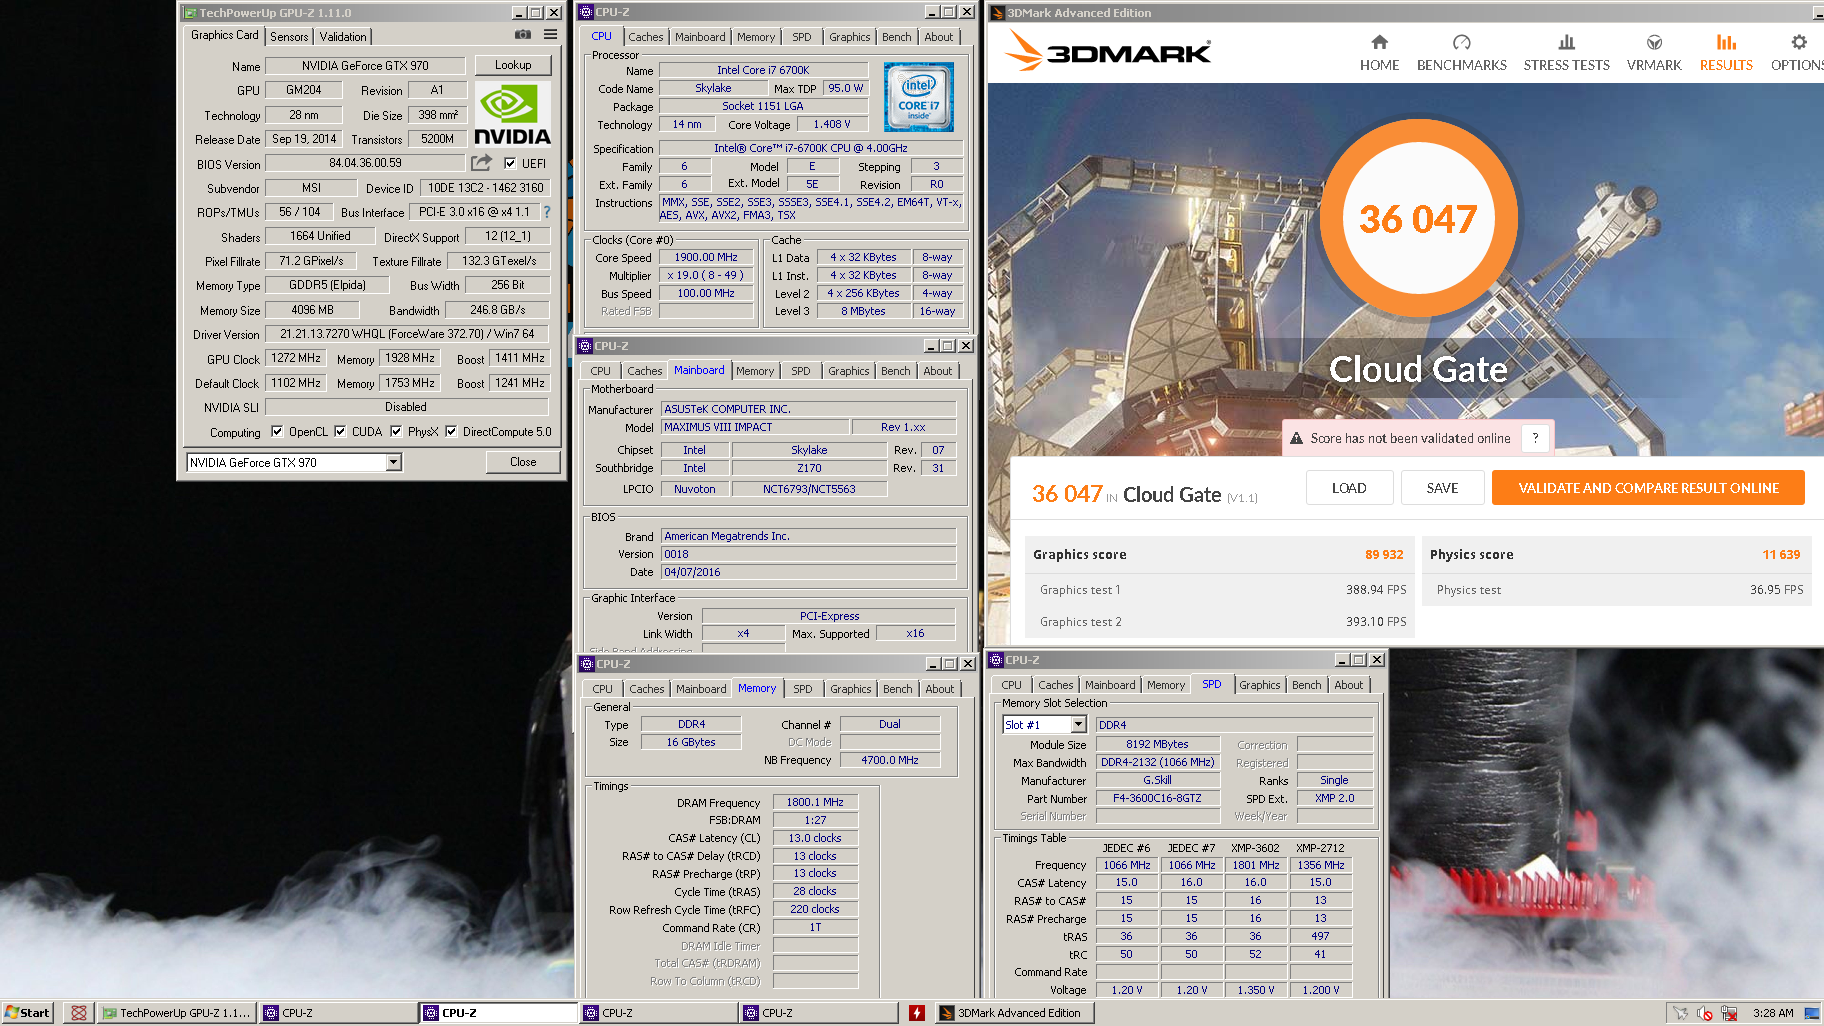The width and height of the screenshot is (1824, 1026).
Task: Click the Graphics test 1 result 388.94 FPS
Action: [x=1376, y=590]
